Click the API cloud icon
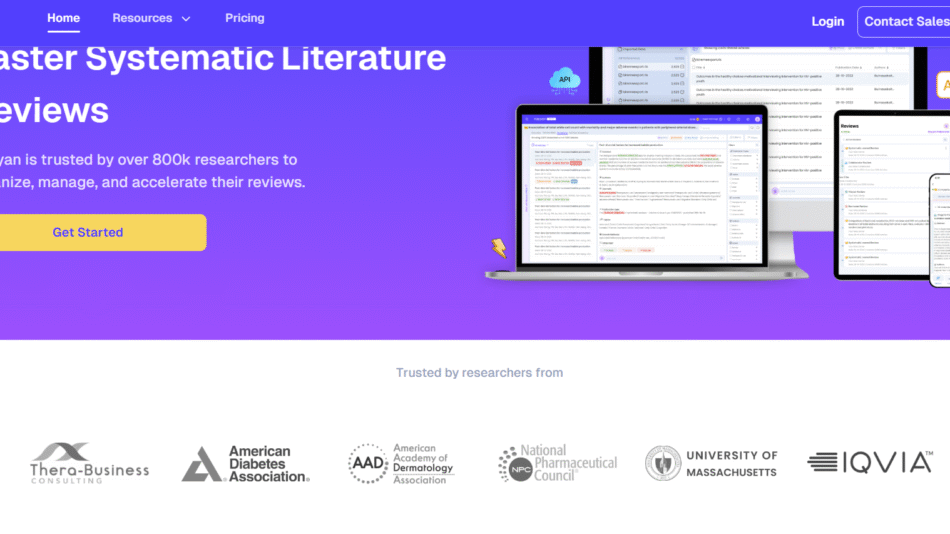Viewport: 950px width, 534px height. pyautogui.click(x=565, y=80)
